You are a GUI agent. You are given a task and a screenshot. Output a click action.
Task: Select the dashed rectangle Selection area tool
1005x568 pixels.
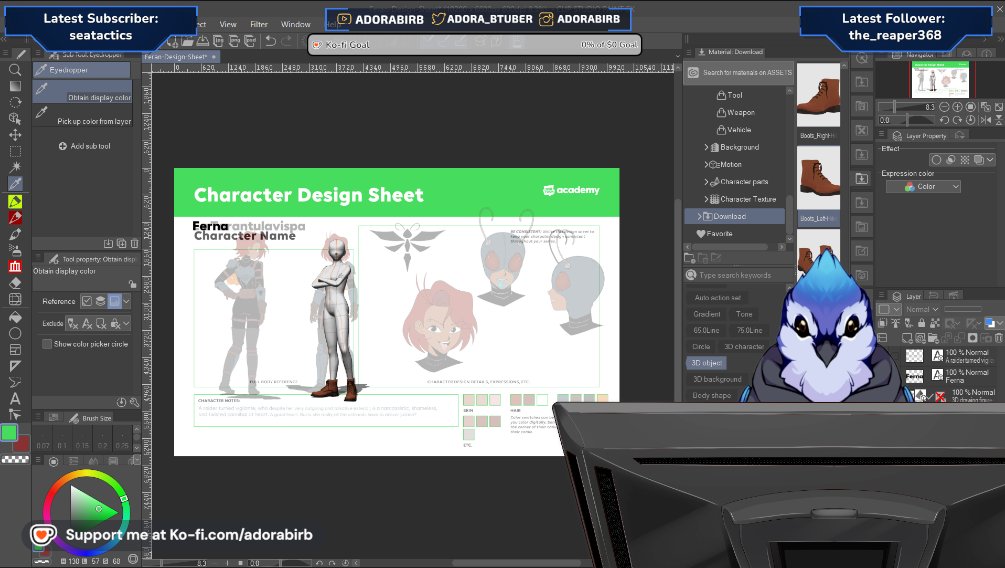[15, 151]
